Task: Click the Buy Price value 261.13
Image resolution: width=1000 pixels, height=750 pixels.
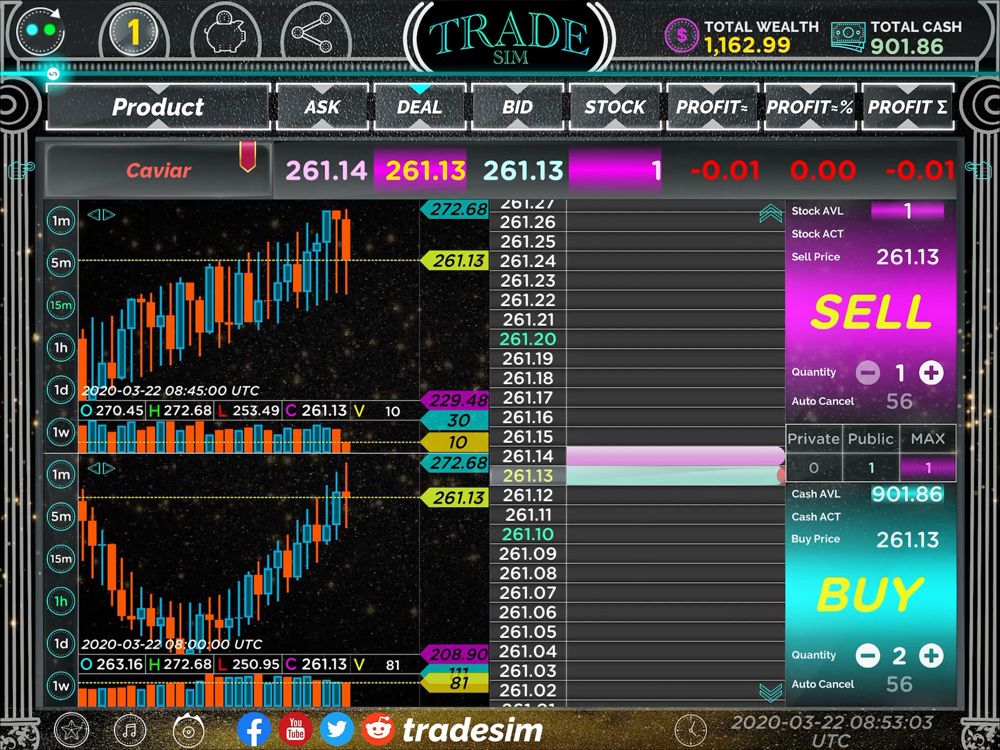Action: click(x=907, y=540)
